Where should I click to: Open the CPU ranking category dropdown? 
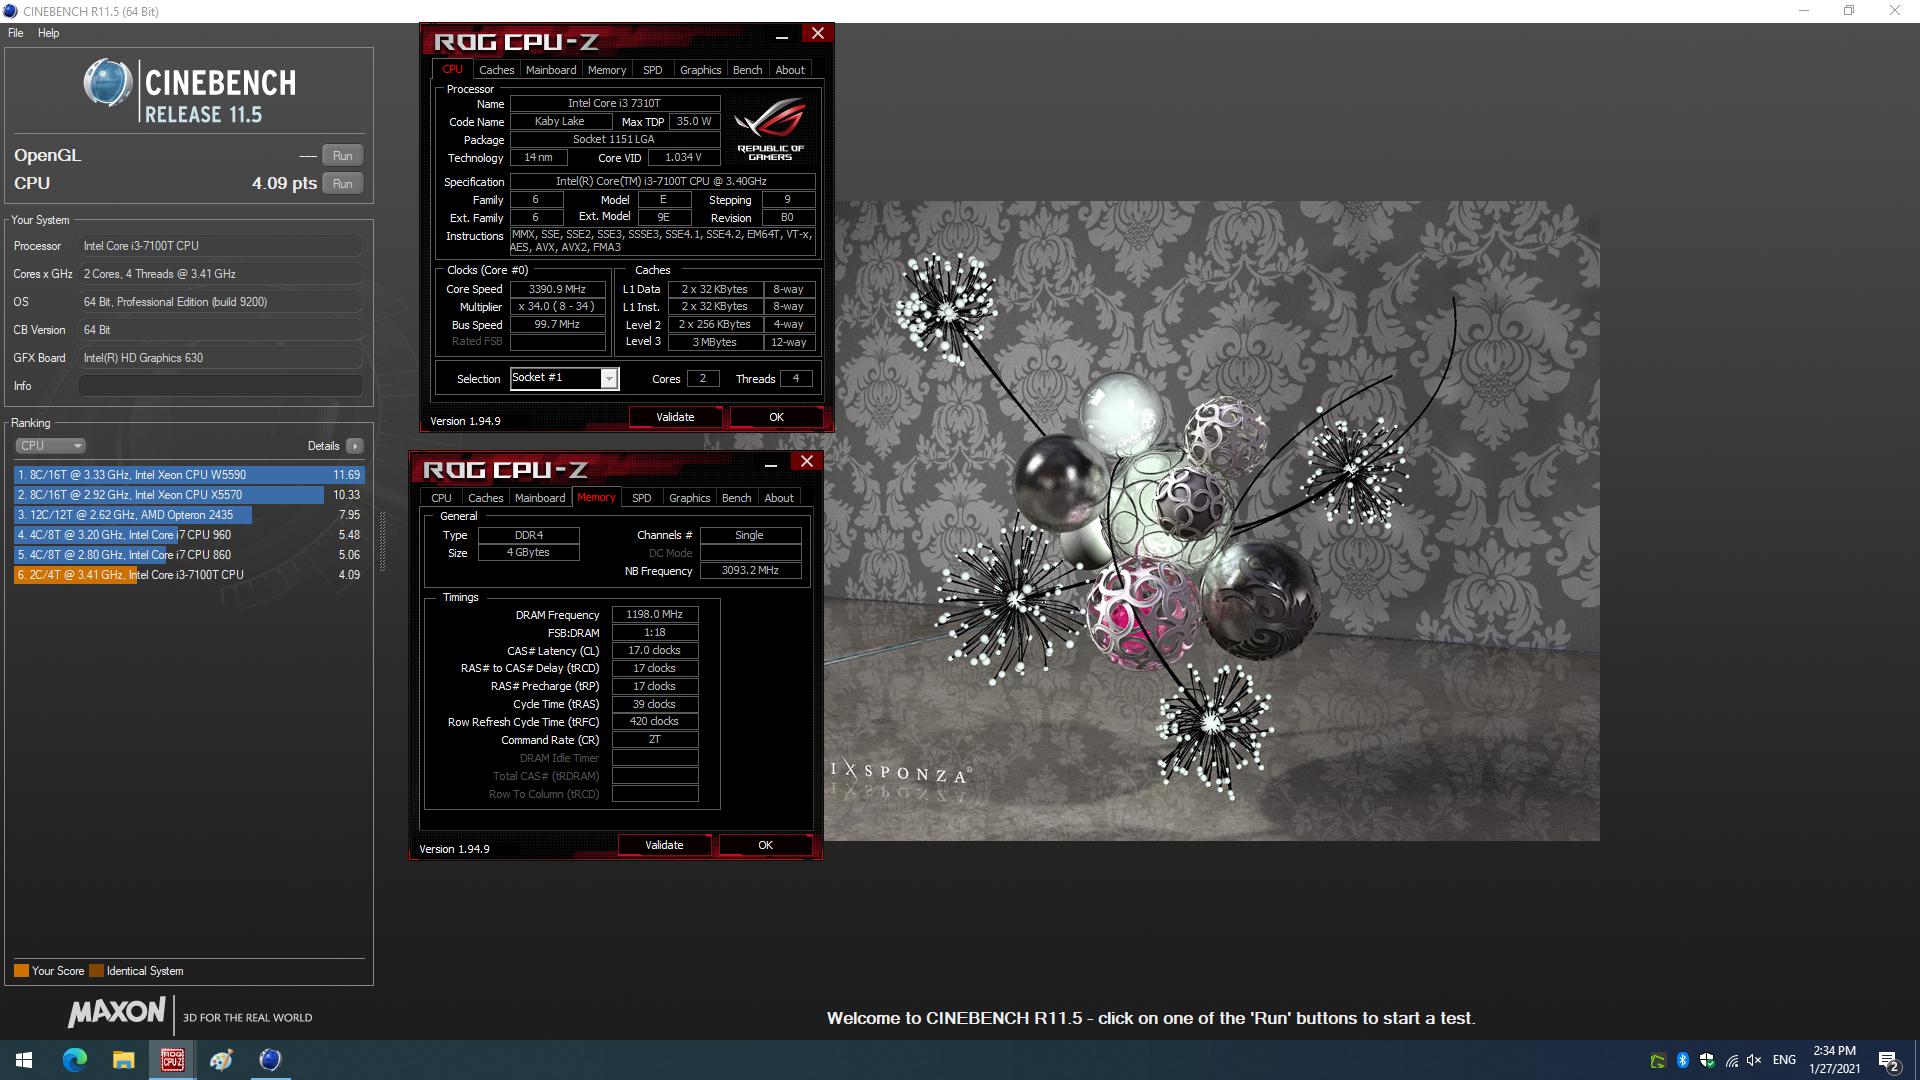pyautogui.click(x=50, y=446)
